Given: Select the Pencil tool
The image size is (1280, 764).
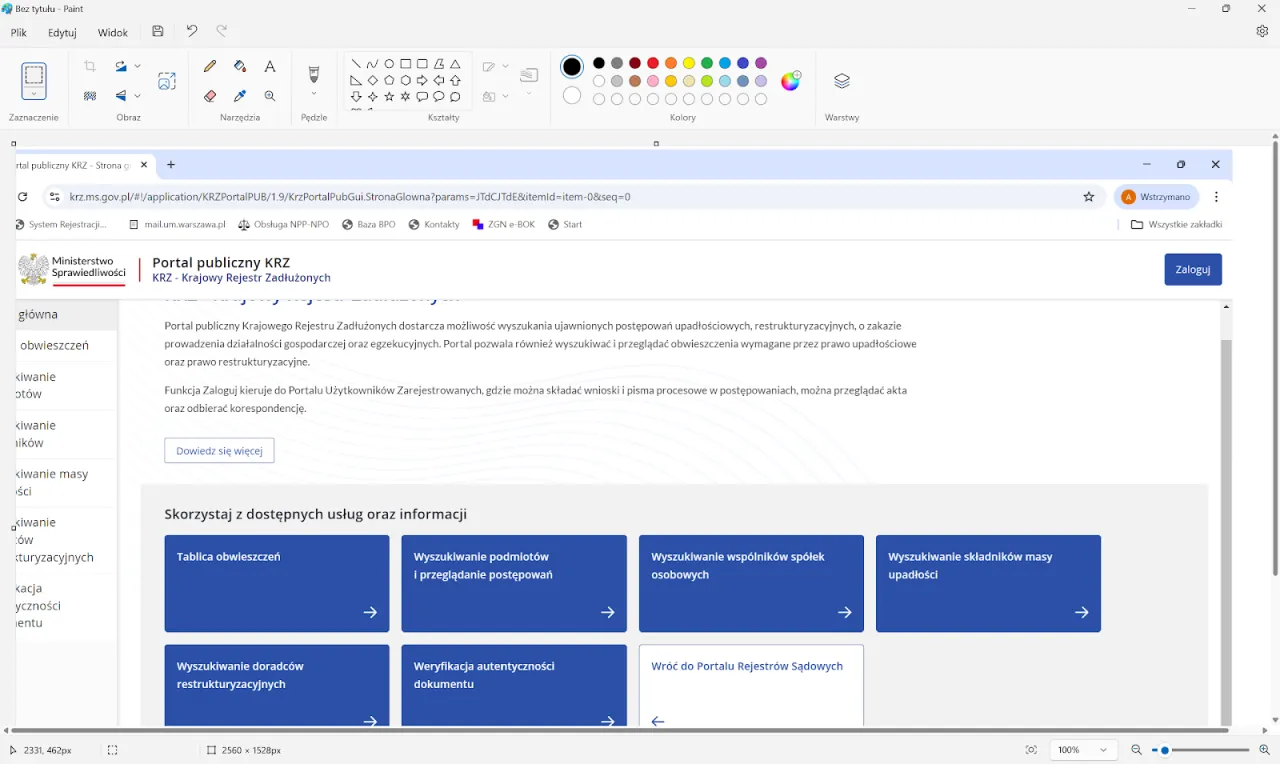Looking at the screenshot, I should tap(210, 67).
